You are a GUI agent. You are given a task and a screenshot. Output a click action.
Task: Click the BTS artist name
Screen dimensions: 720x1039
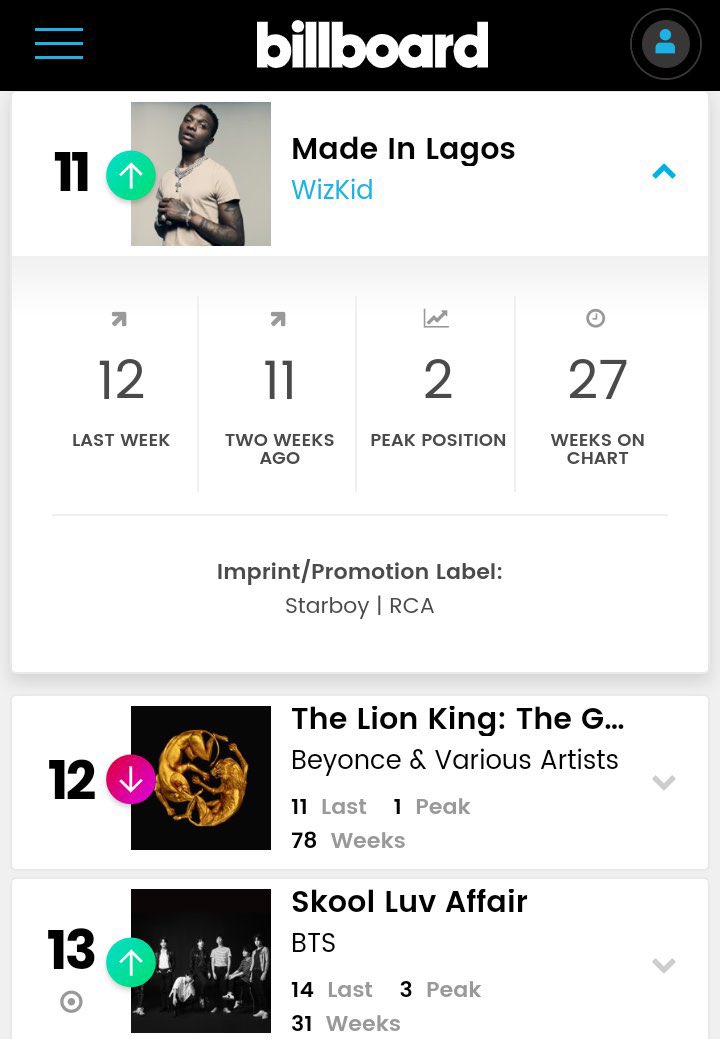(x=313, y=943)
